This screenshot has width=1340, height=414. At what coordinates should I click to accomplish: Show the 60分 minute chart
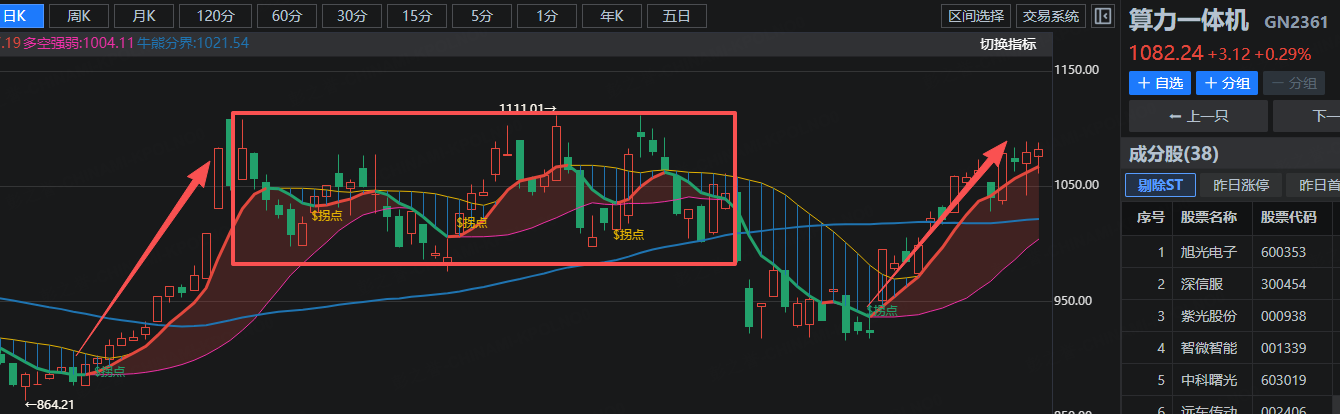click(x=287, y=16)
